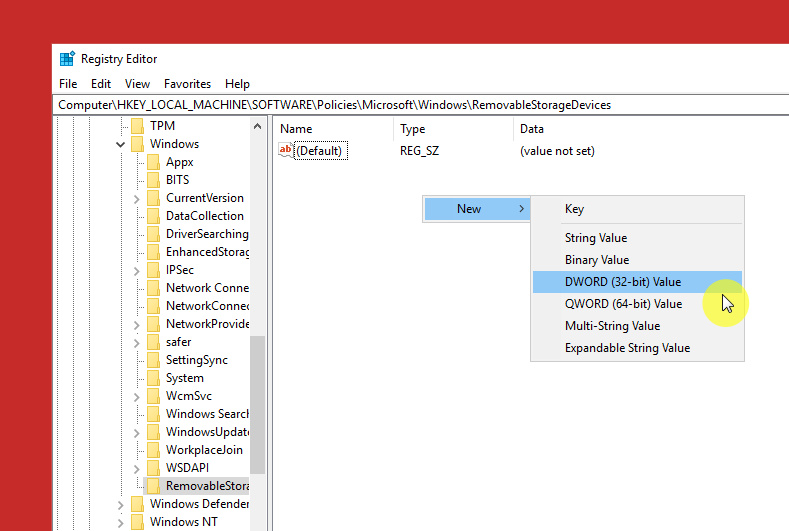Screen dimensions: 789x531
Task: Click the (Default) value string icon
Action: click(x=286, y=150)
